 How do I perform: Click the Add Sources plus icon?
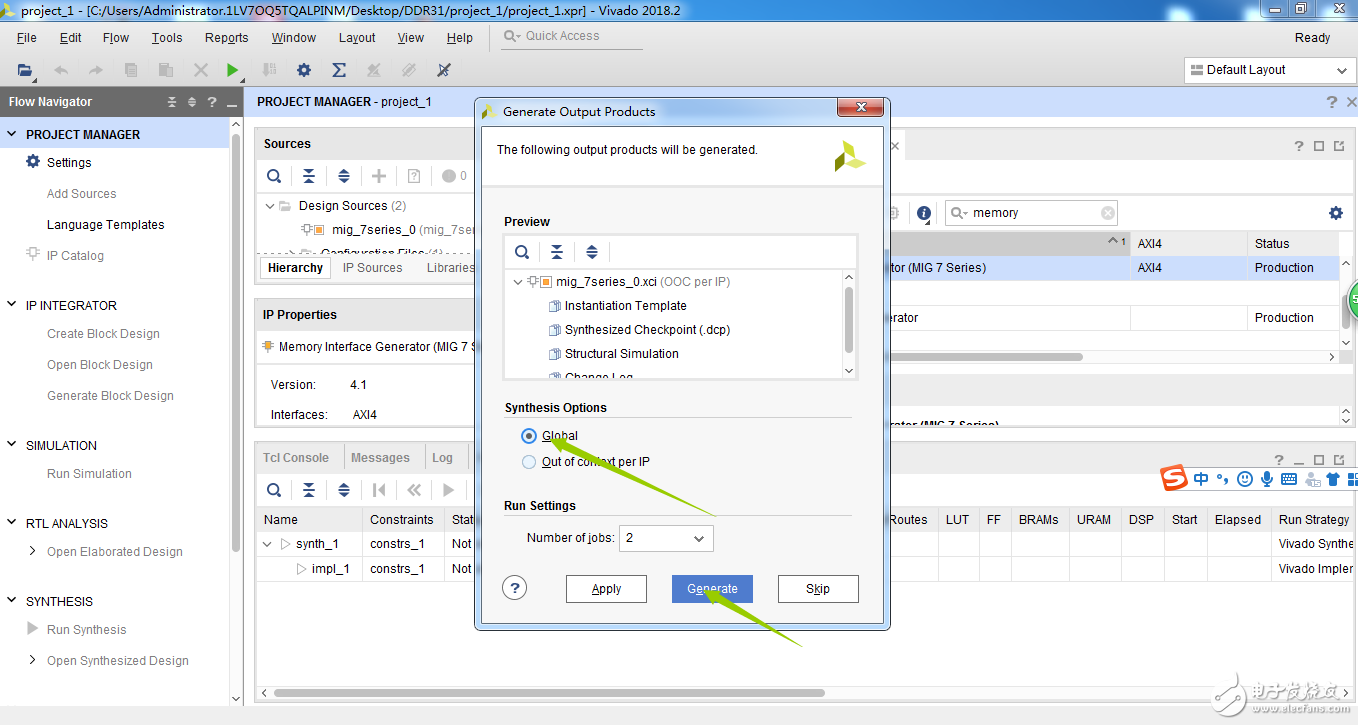tap(379, 176)
